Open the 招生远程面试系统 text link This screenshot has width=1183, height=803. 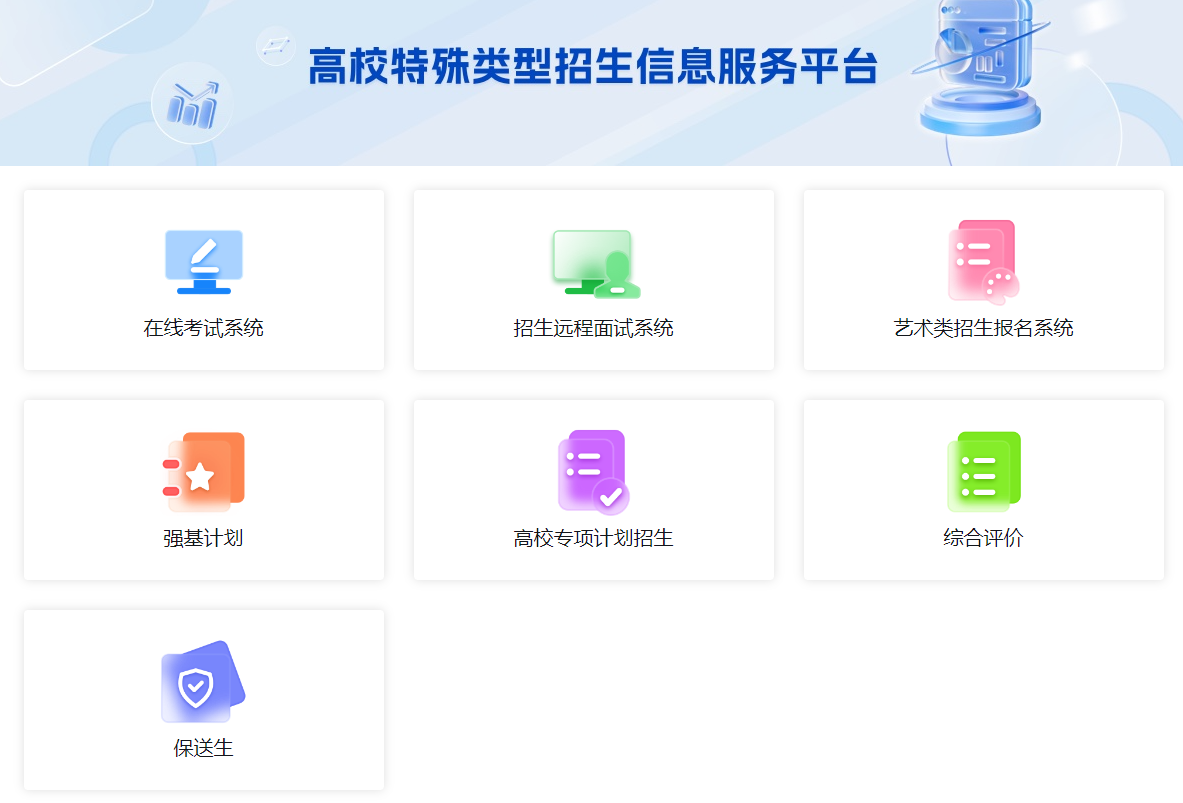coord(594,328)
